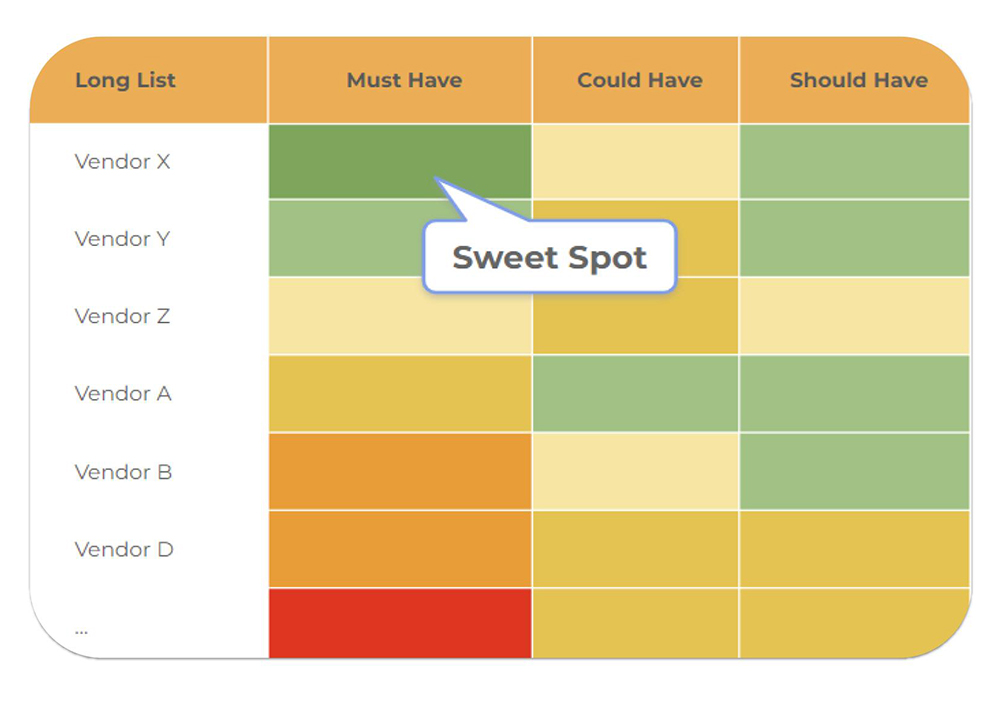
Task: Select the Should Have column header
Action: pyautogui.click(x=858, y=81)
